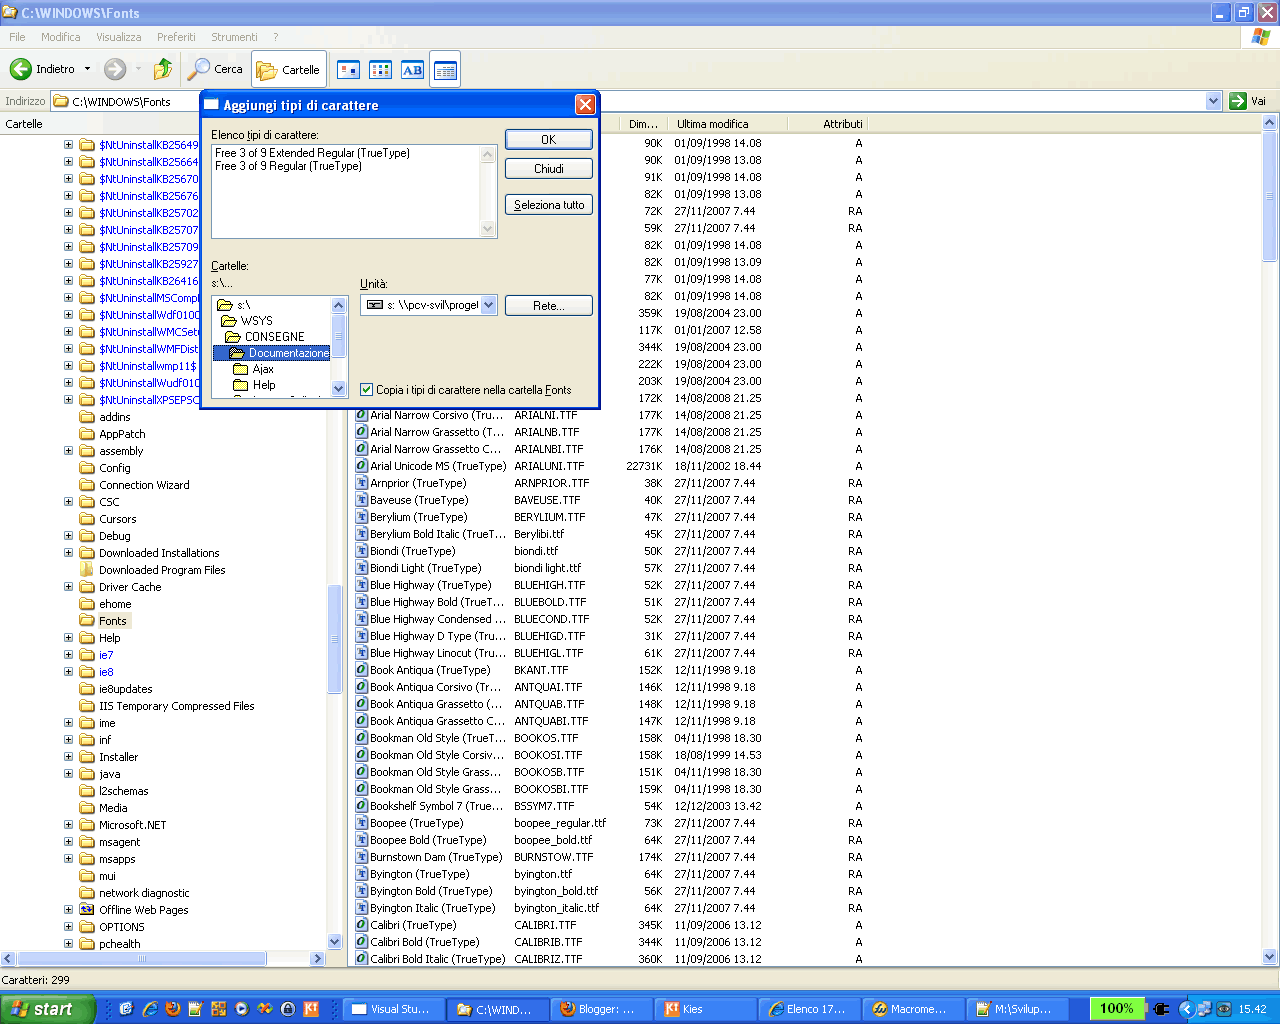1280x1024 pixels.
Task: Click the dialog folder list down arrow
Action: pyautogui.click(x=338, y=389)
